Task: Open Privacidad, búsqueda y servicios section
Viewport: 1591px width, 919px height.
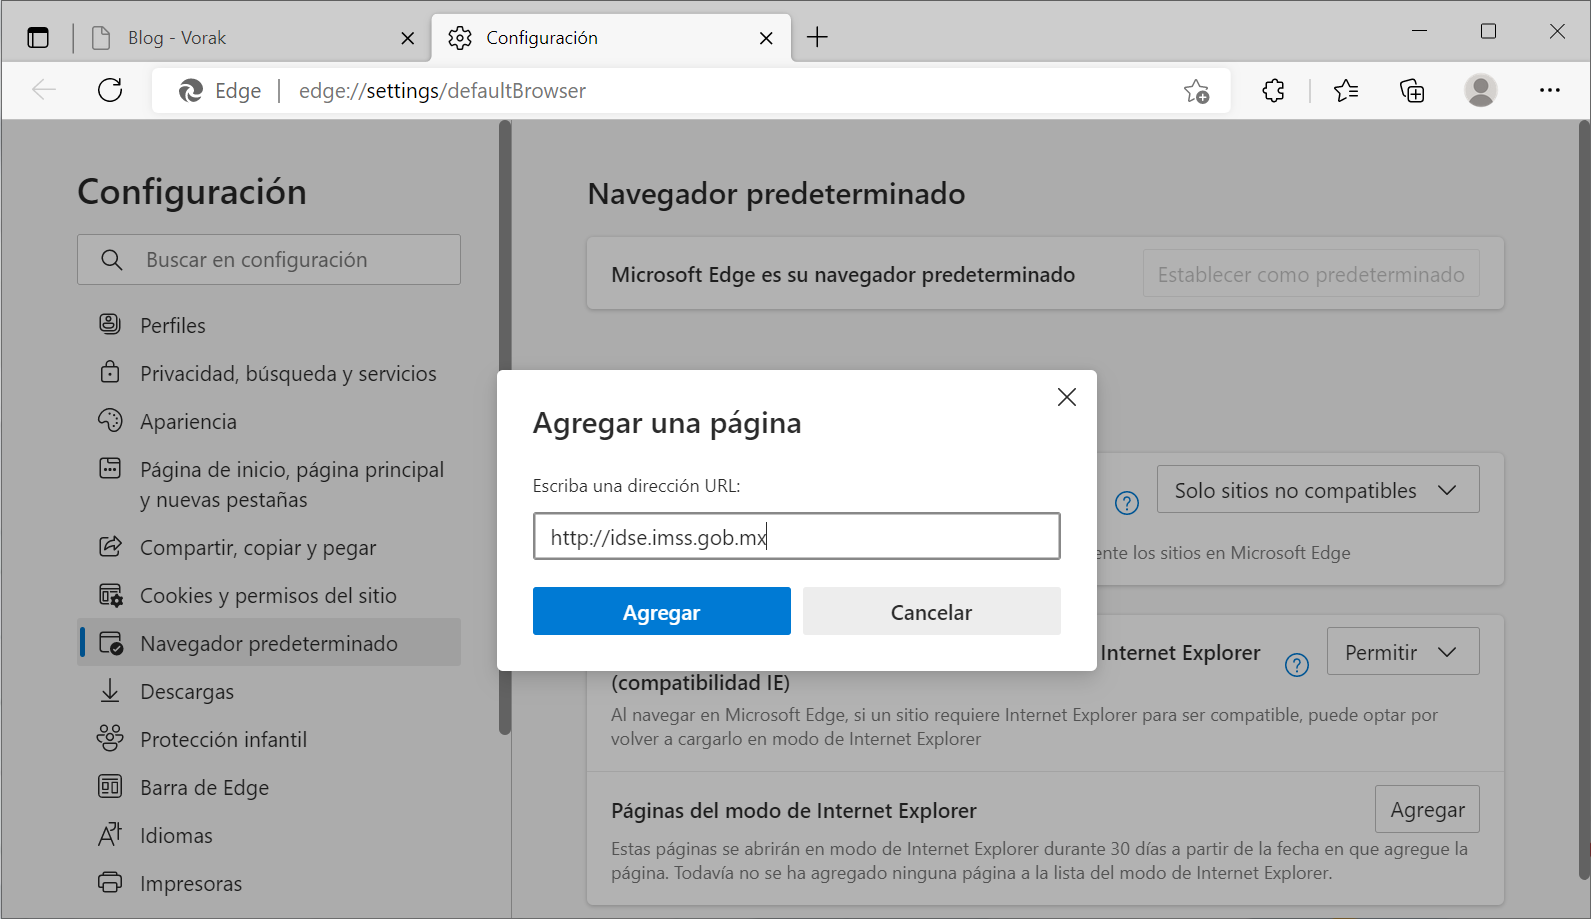Action: coord(269,373)
